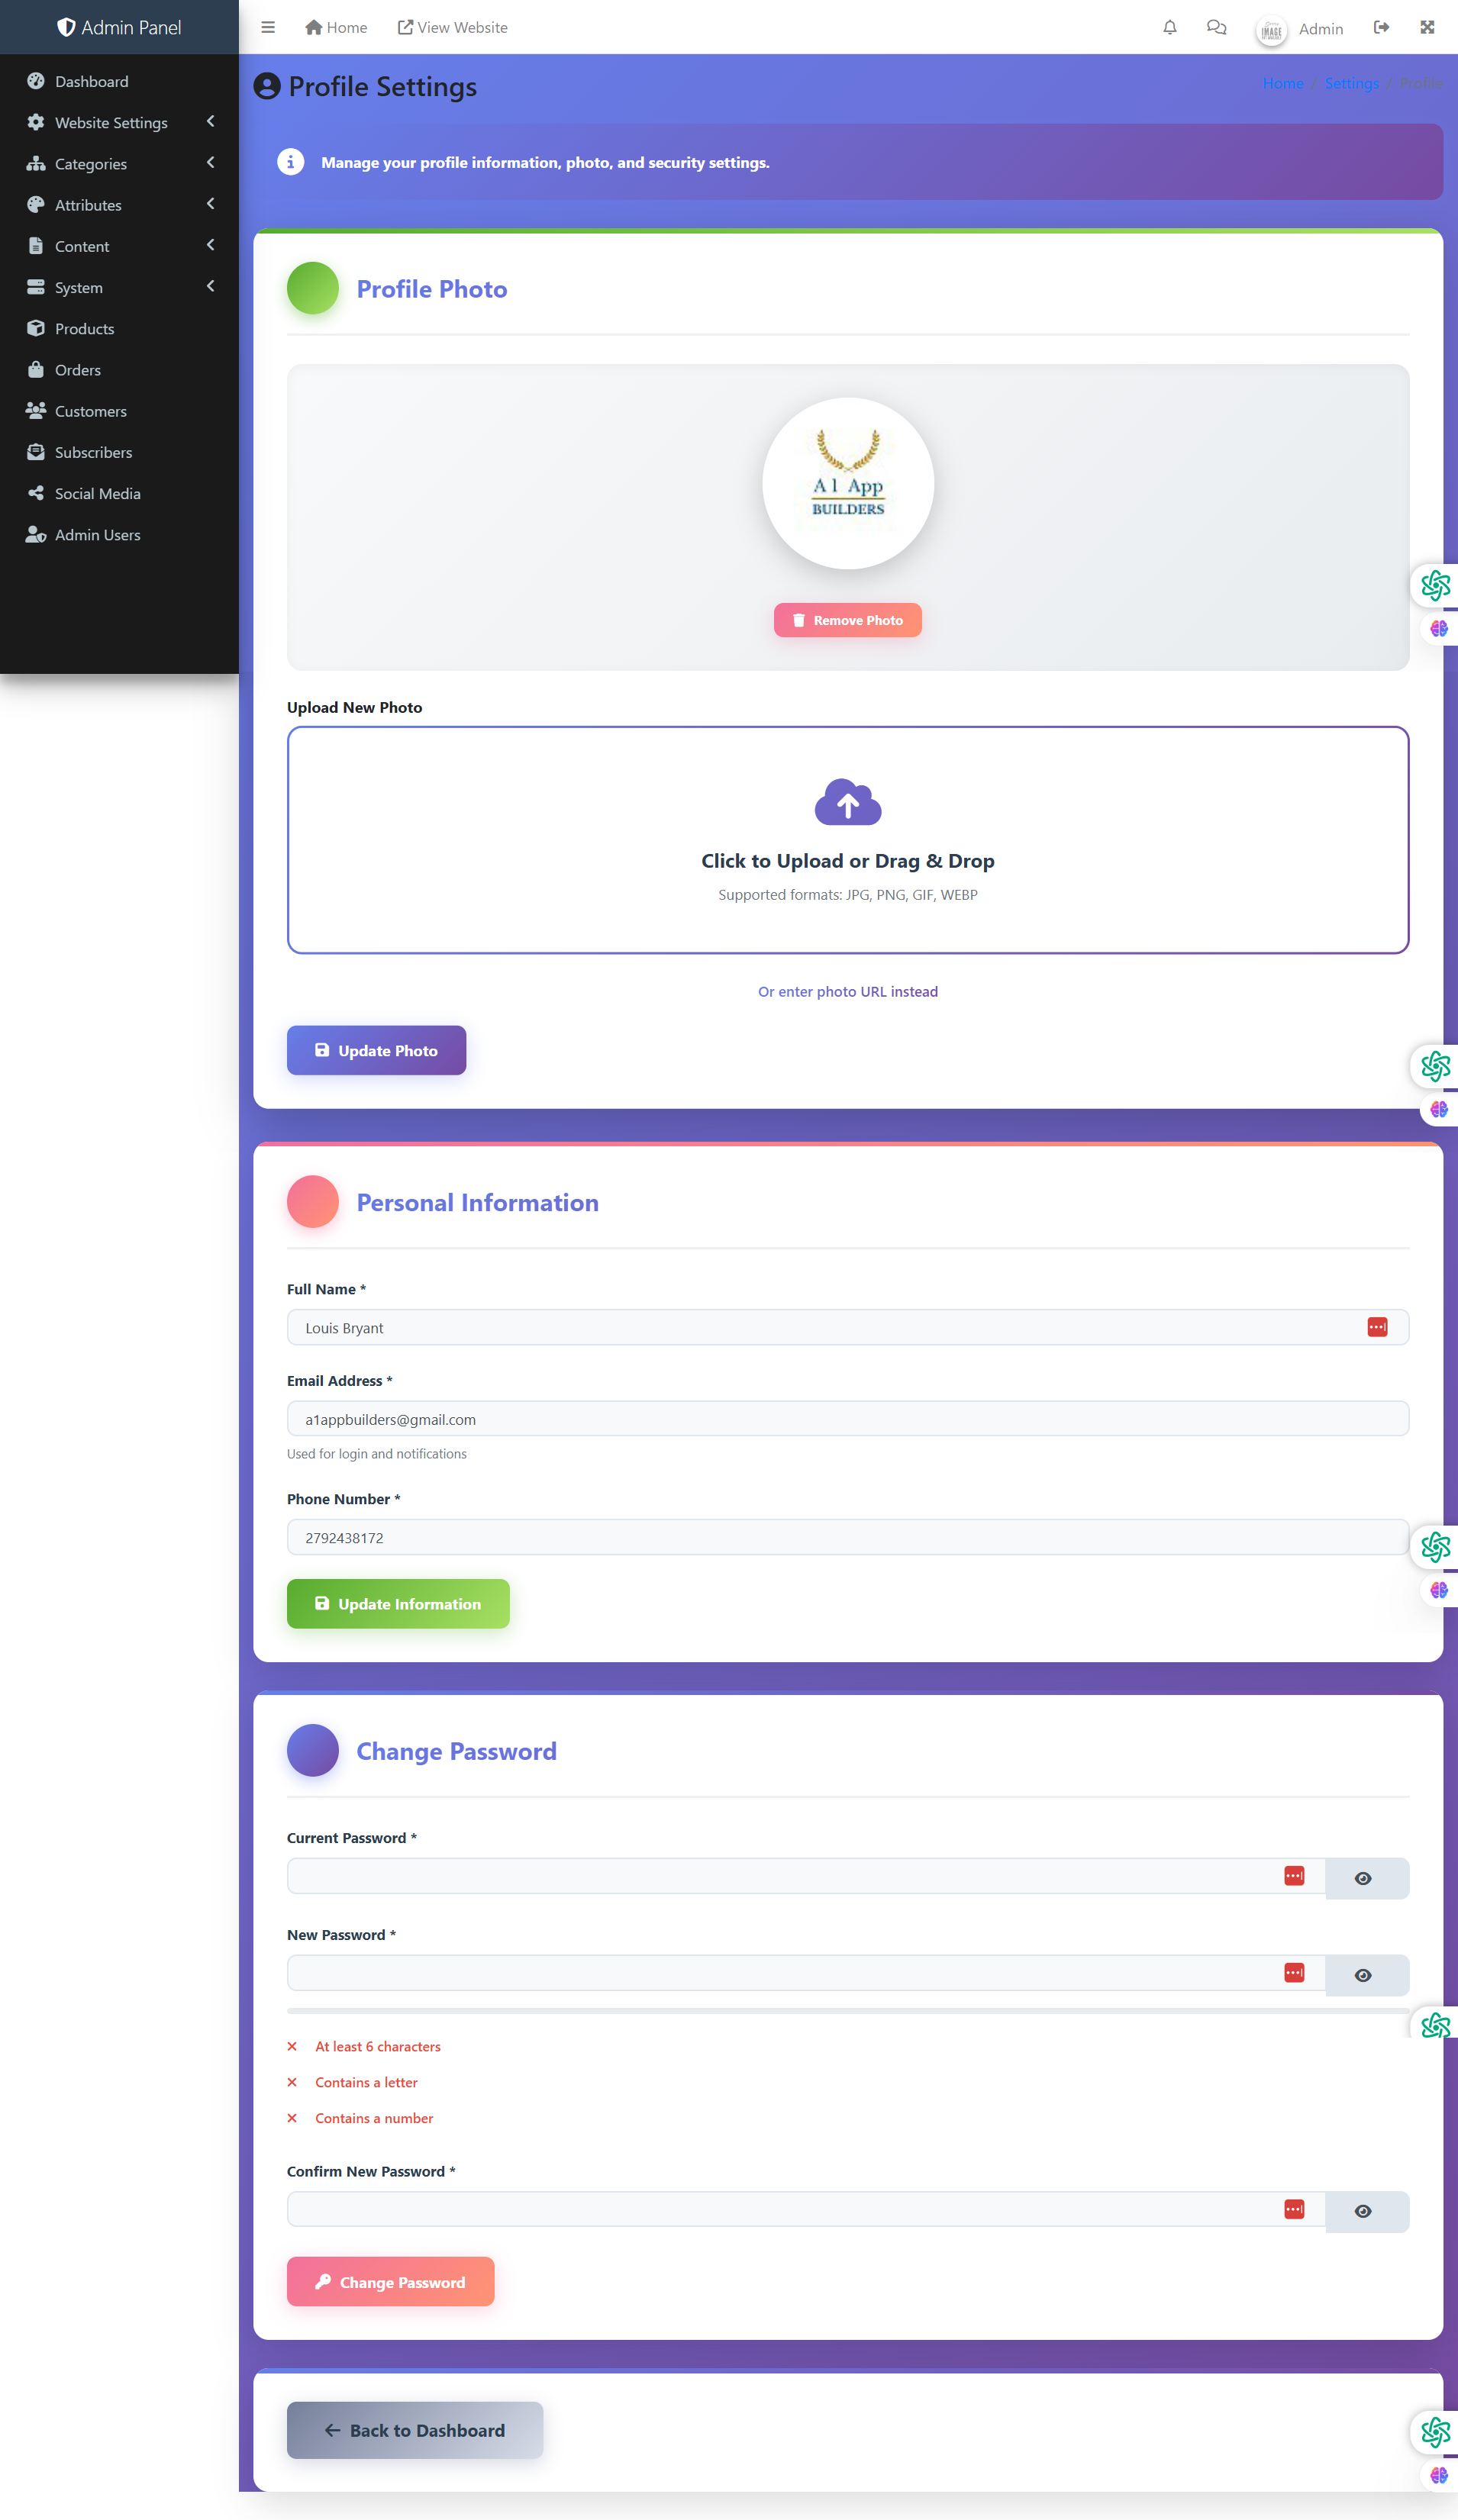The width and height of the screenshot is (1458, 2520).
Task: Toggle sidebar with the hamburger icon
Action: (268, 28)
